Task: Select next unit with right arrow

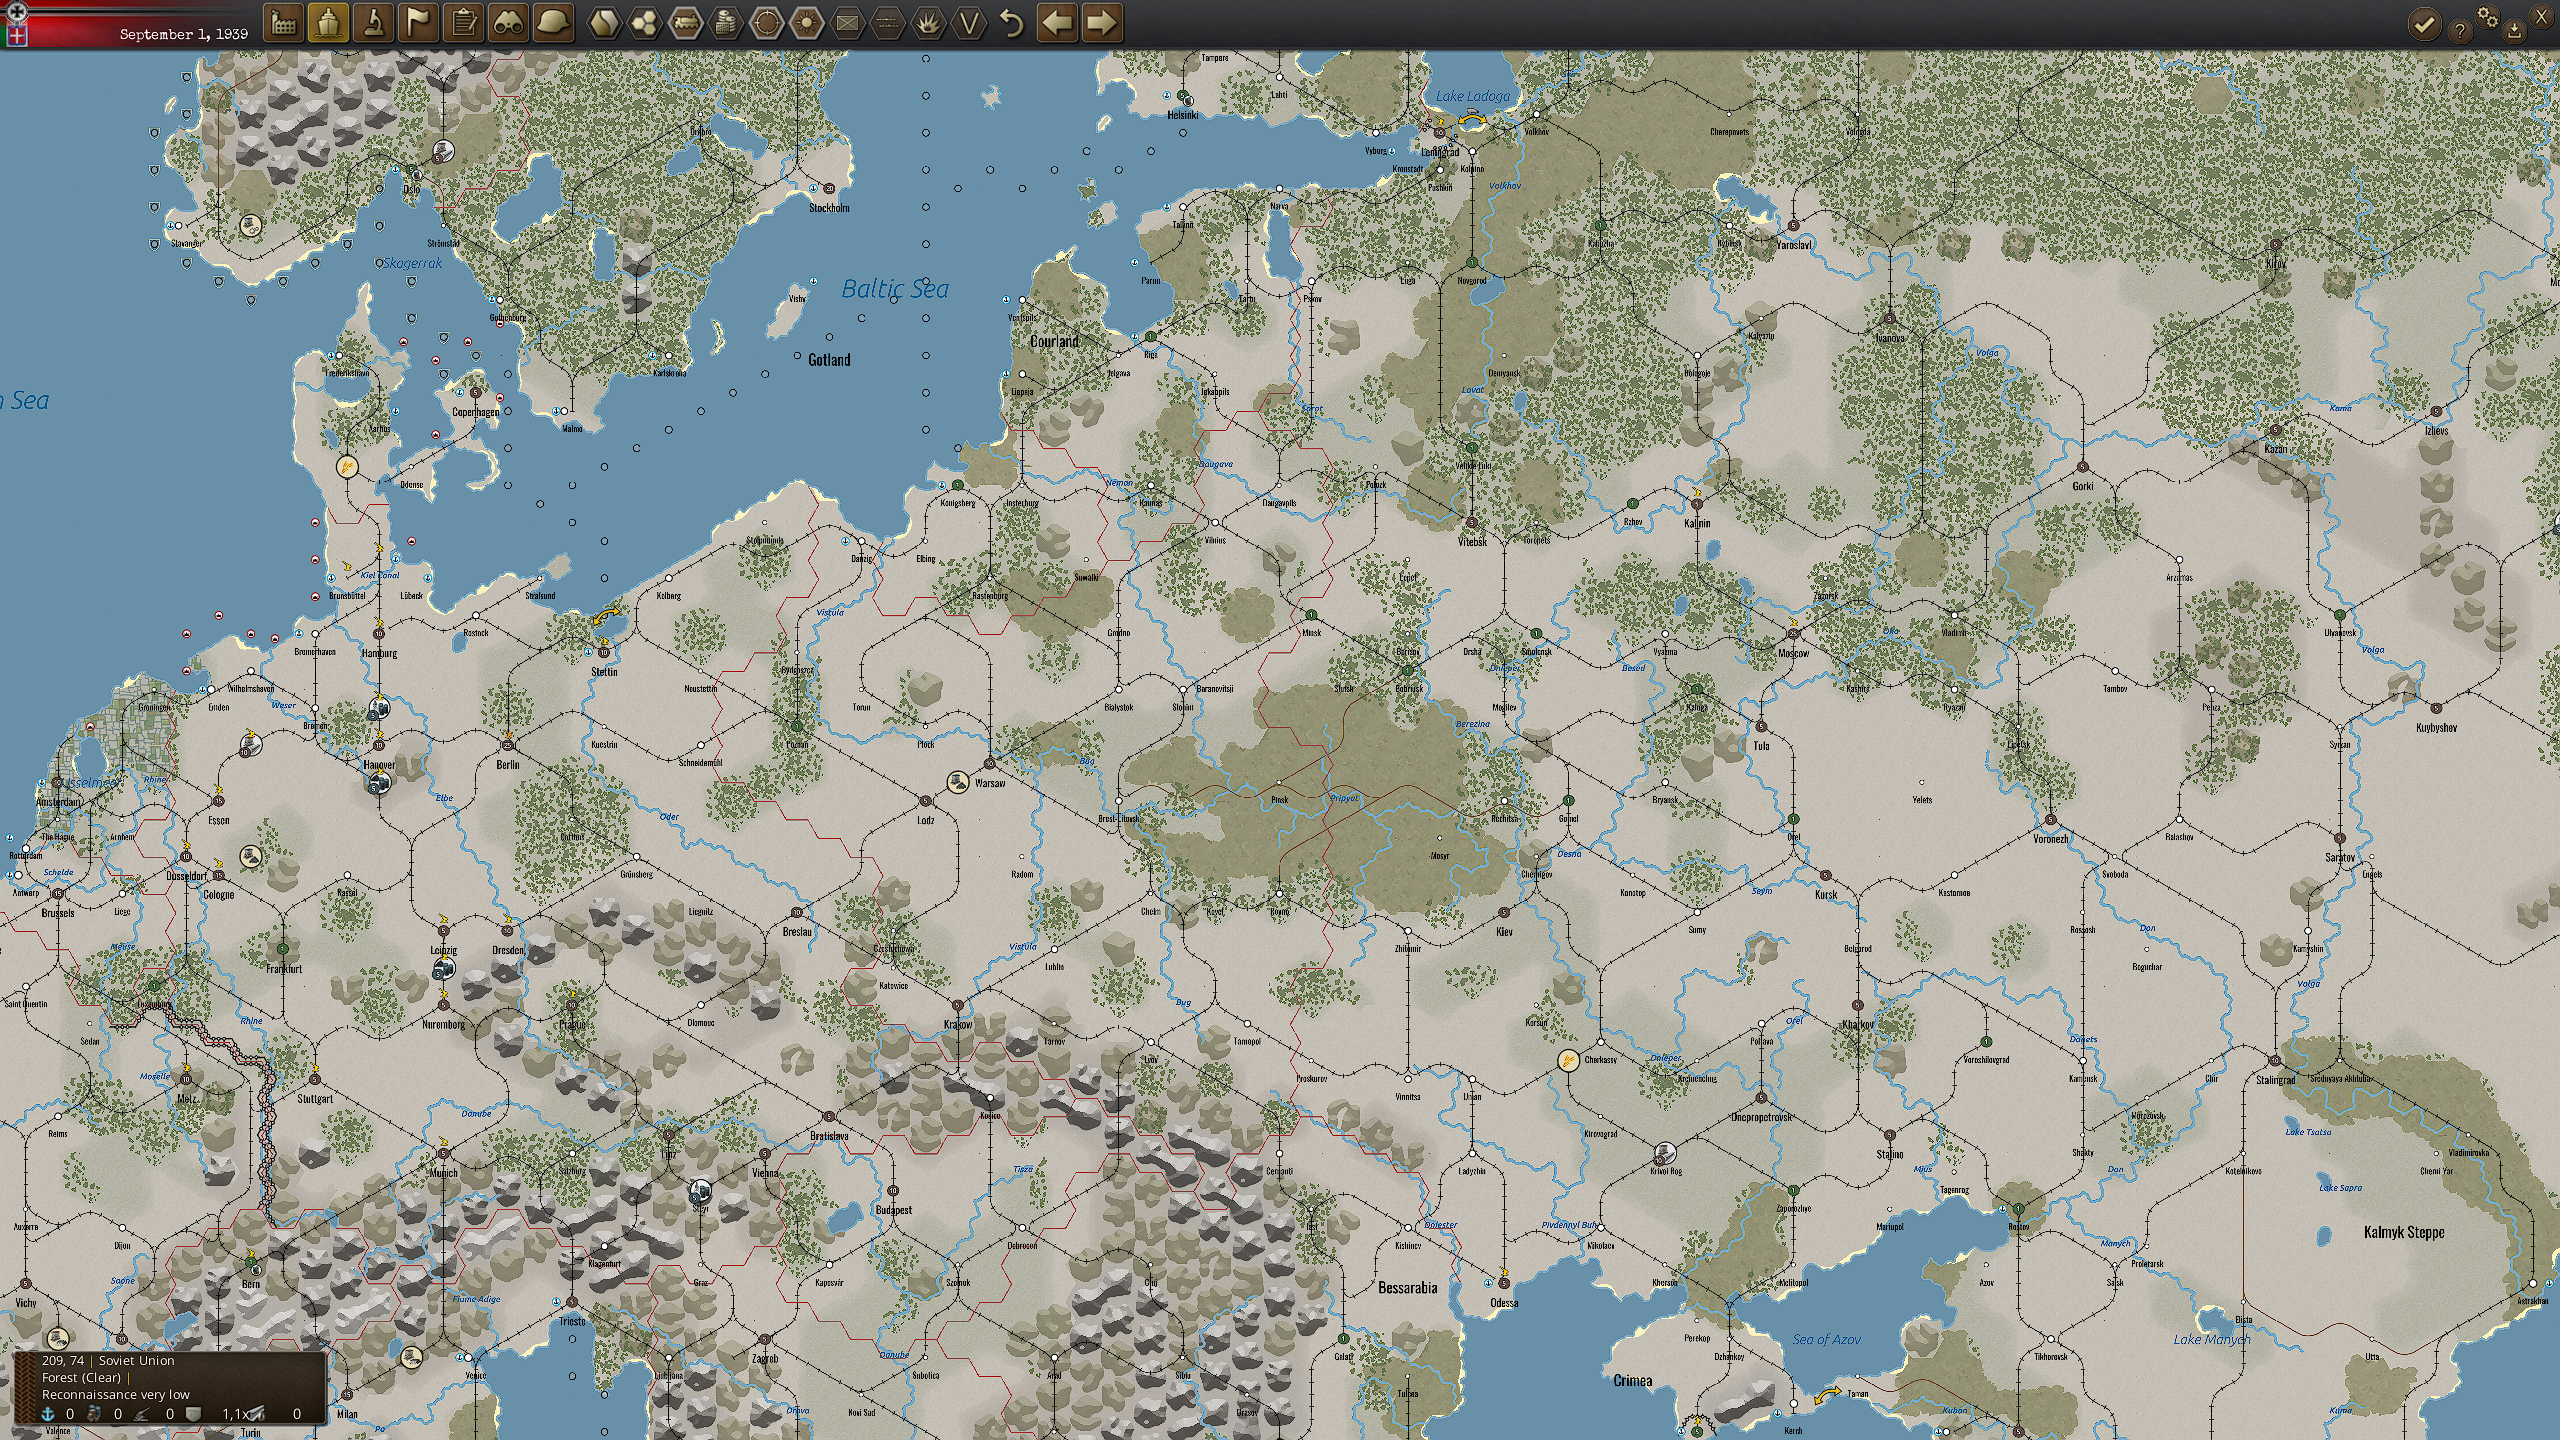Action: (1101, 23)
